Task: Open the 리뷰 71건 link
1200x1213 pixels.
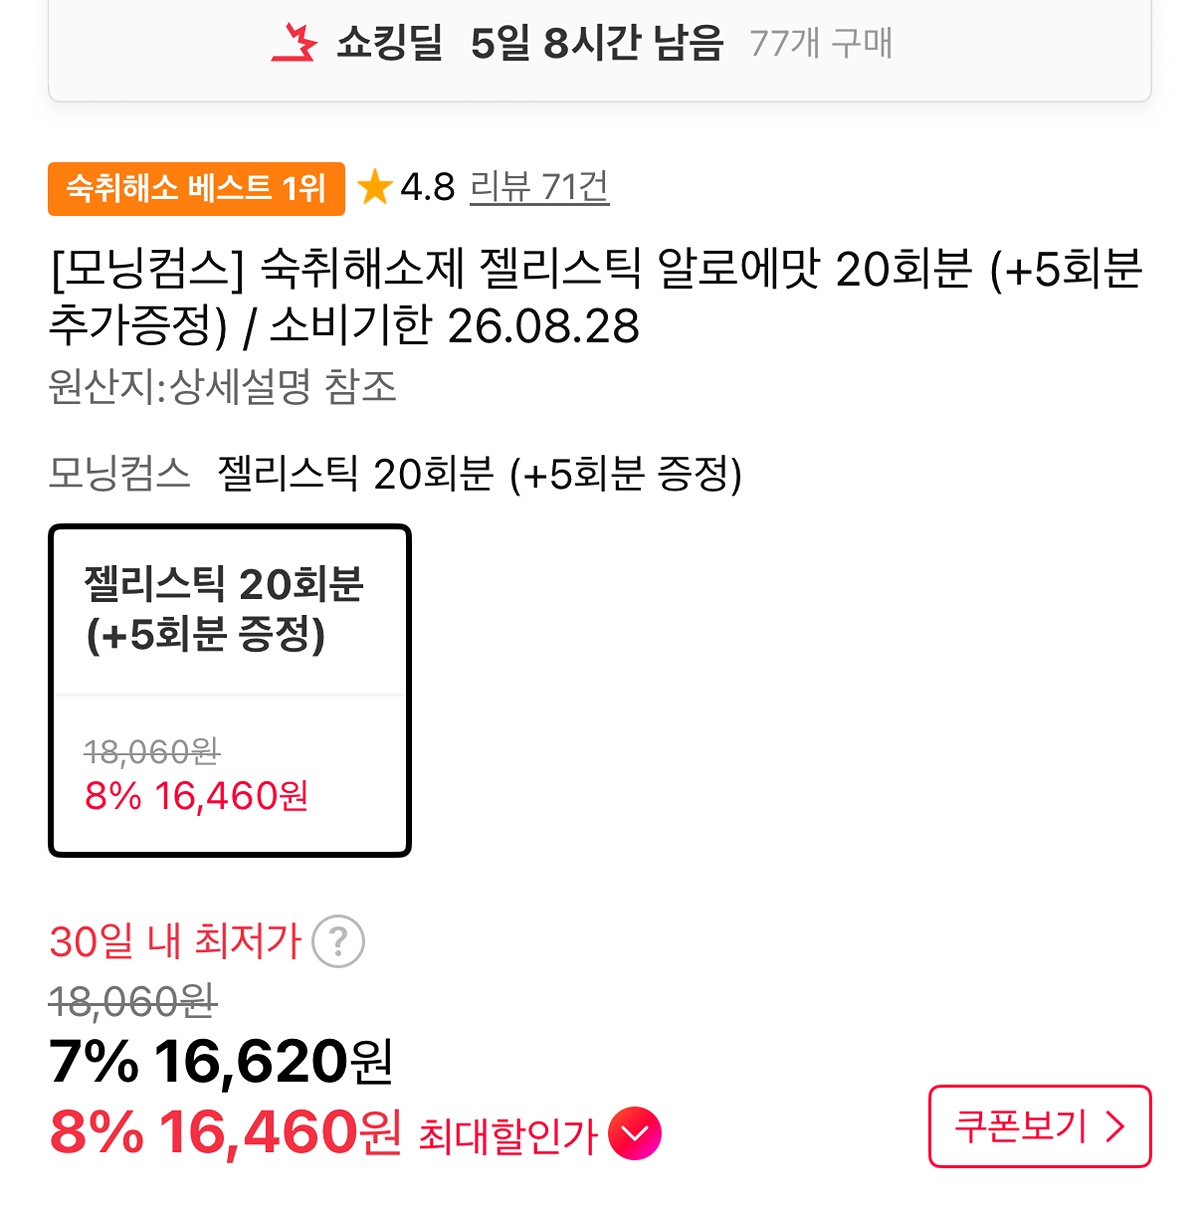Action: click(x=539, y=187)
